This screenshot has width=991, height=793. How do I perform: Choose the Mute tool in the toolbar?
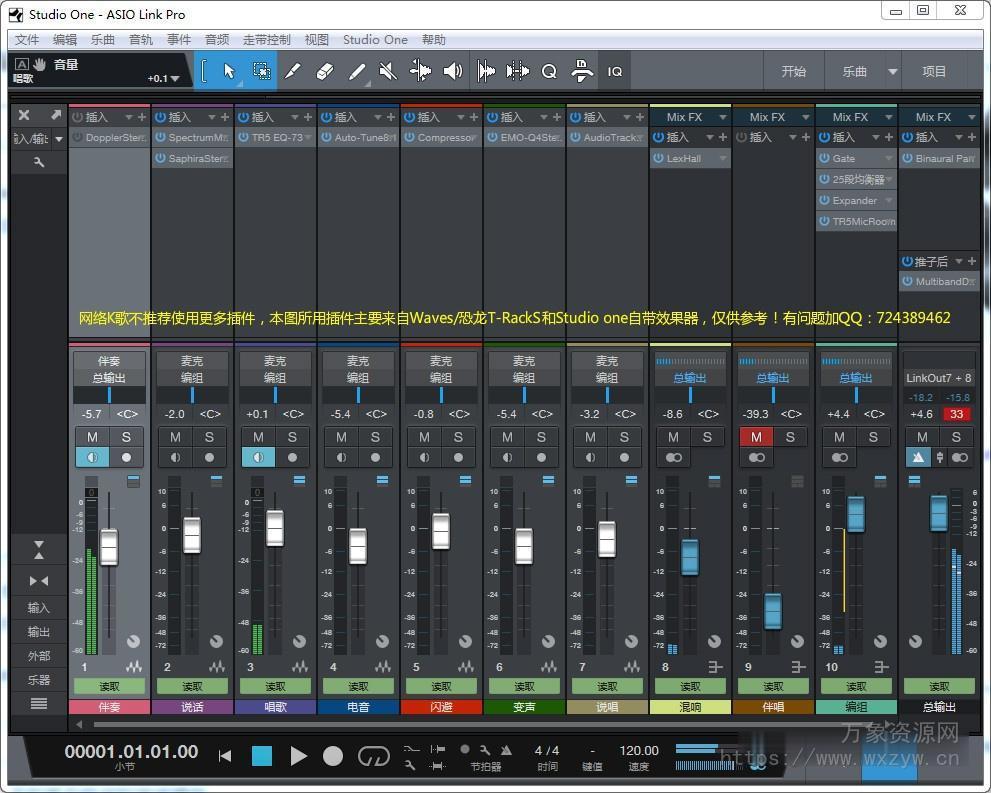tap(388, 71)
